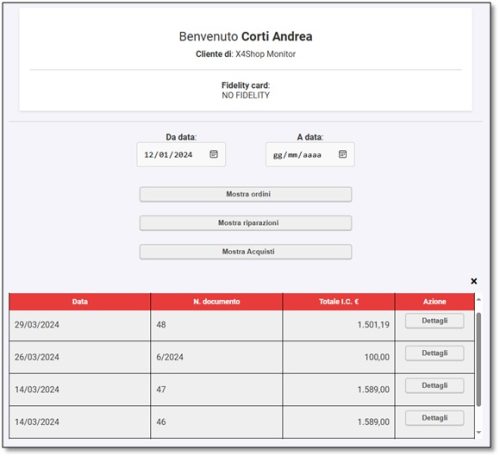Click the Mostra ordini button
This screenshot has height=456, width=500.
246,194
